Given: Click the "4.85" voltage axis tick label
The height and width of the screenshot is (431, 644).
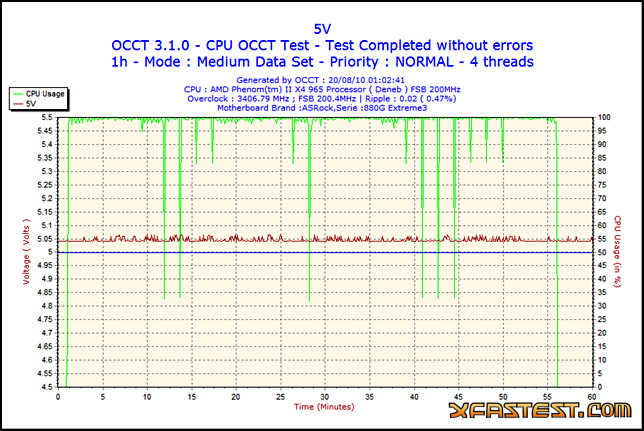Looking at the screenshot, I should coord(45,293).
